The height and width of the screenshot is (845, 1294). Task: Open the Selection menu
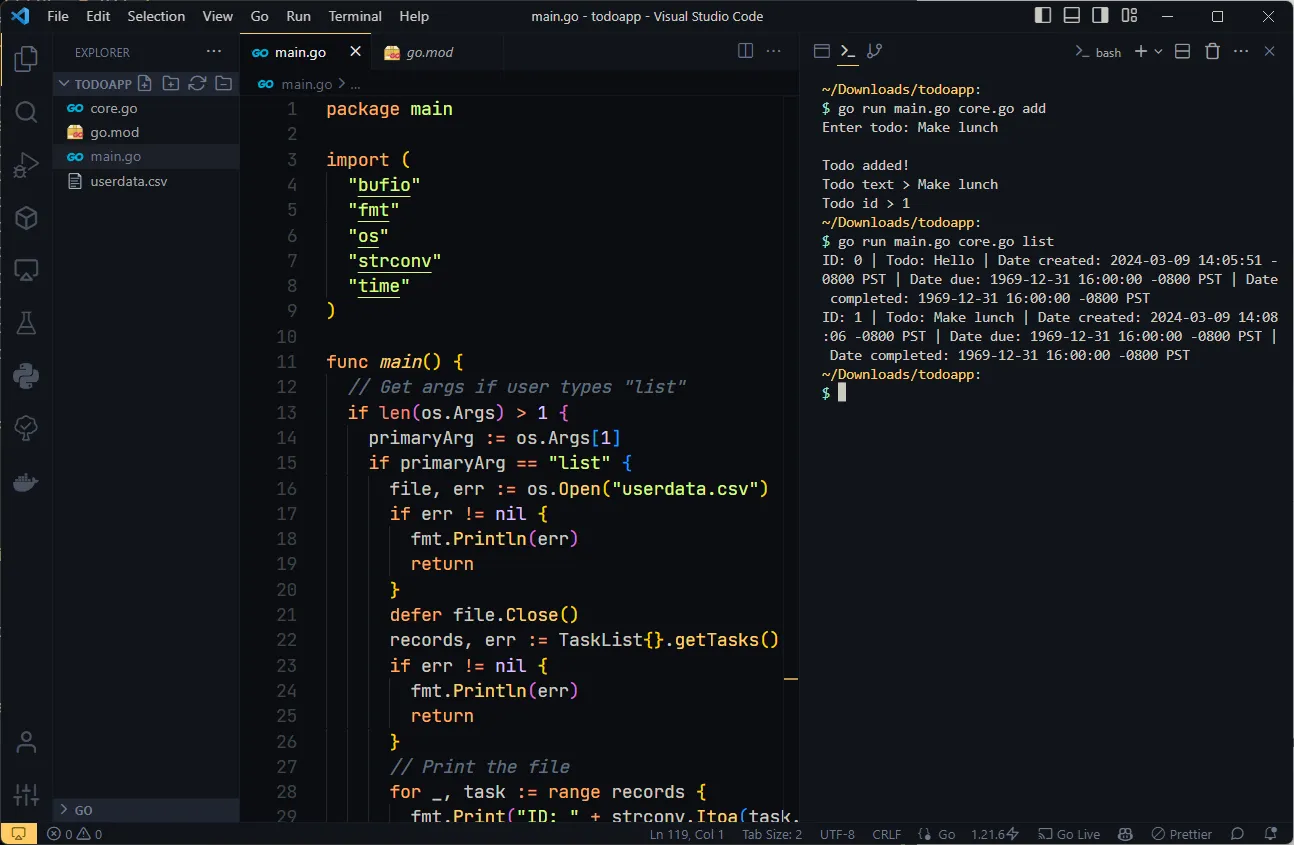click(x=156, y=16)
